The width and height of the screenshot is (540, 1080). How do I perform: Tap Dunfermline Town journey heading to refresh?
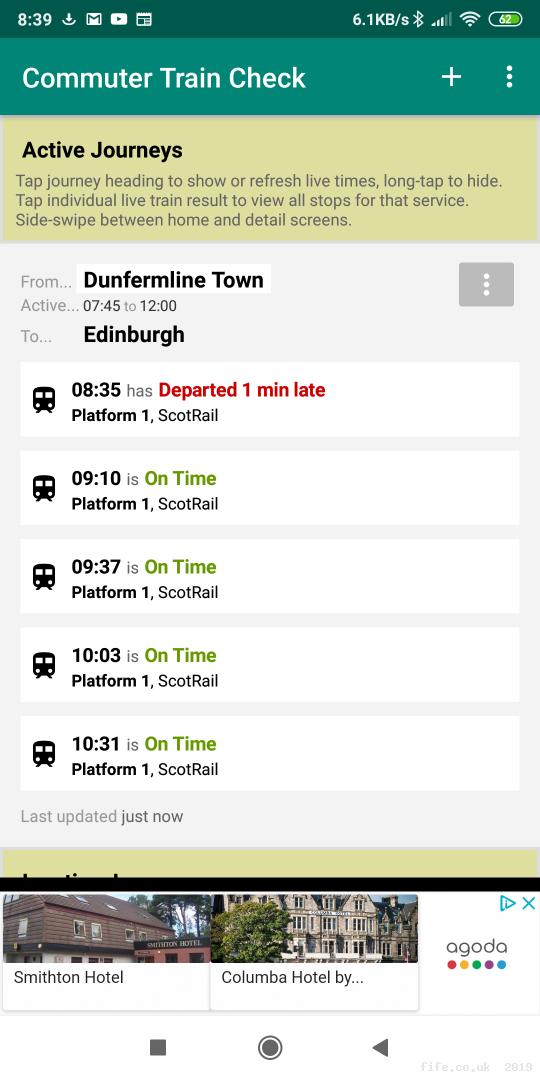174,280
